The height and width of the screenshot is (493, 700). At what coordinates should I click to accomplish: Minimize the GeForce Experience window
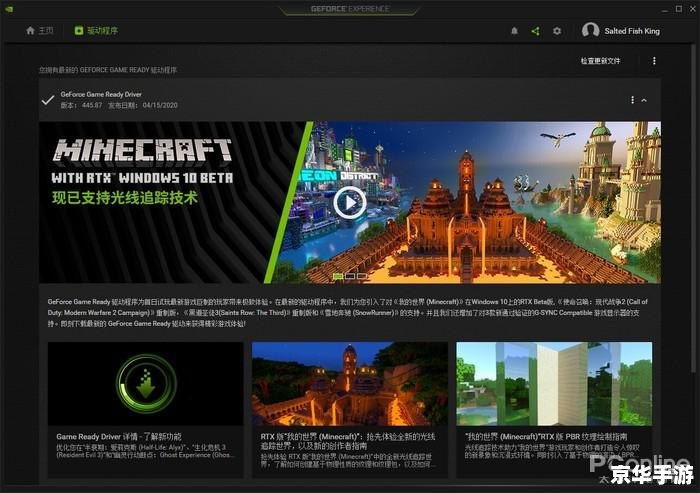tap(665, 8)
